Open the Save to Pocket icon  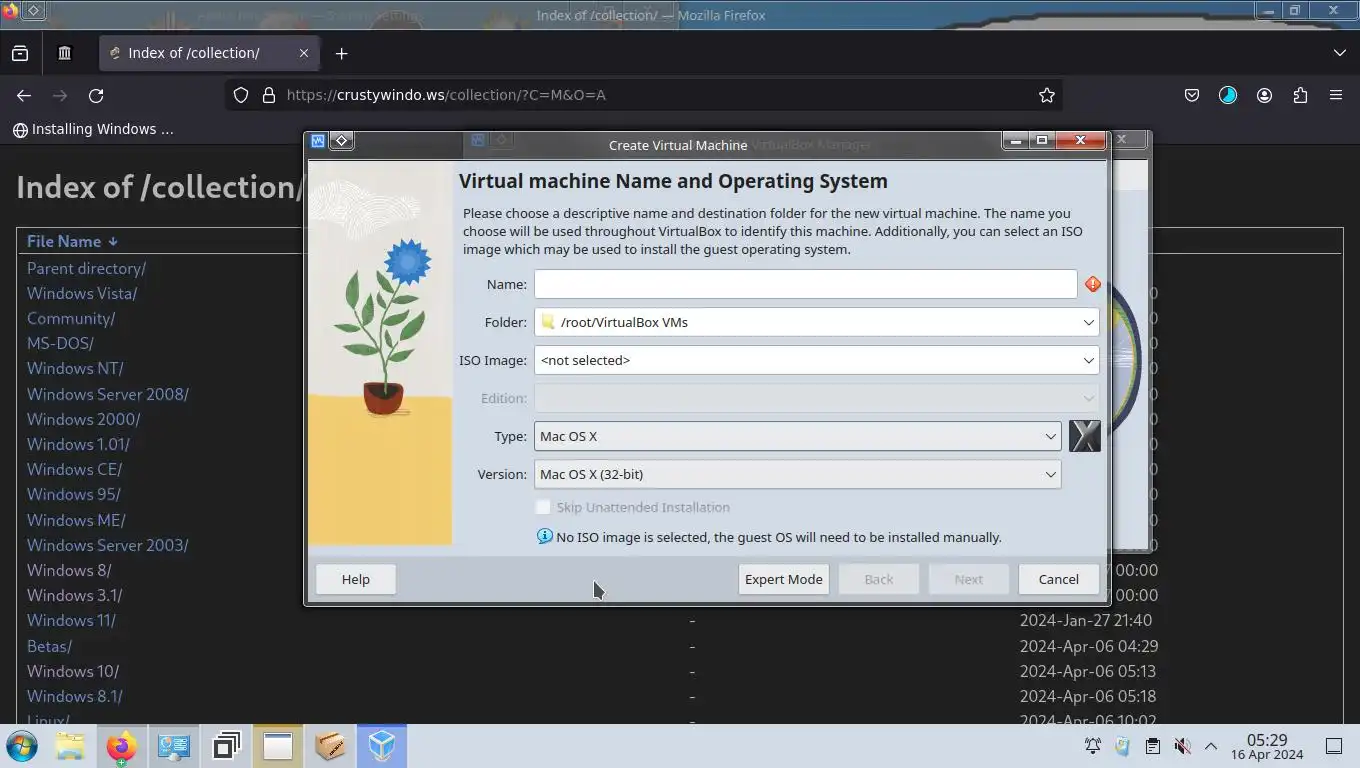(1192, 95)
